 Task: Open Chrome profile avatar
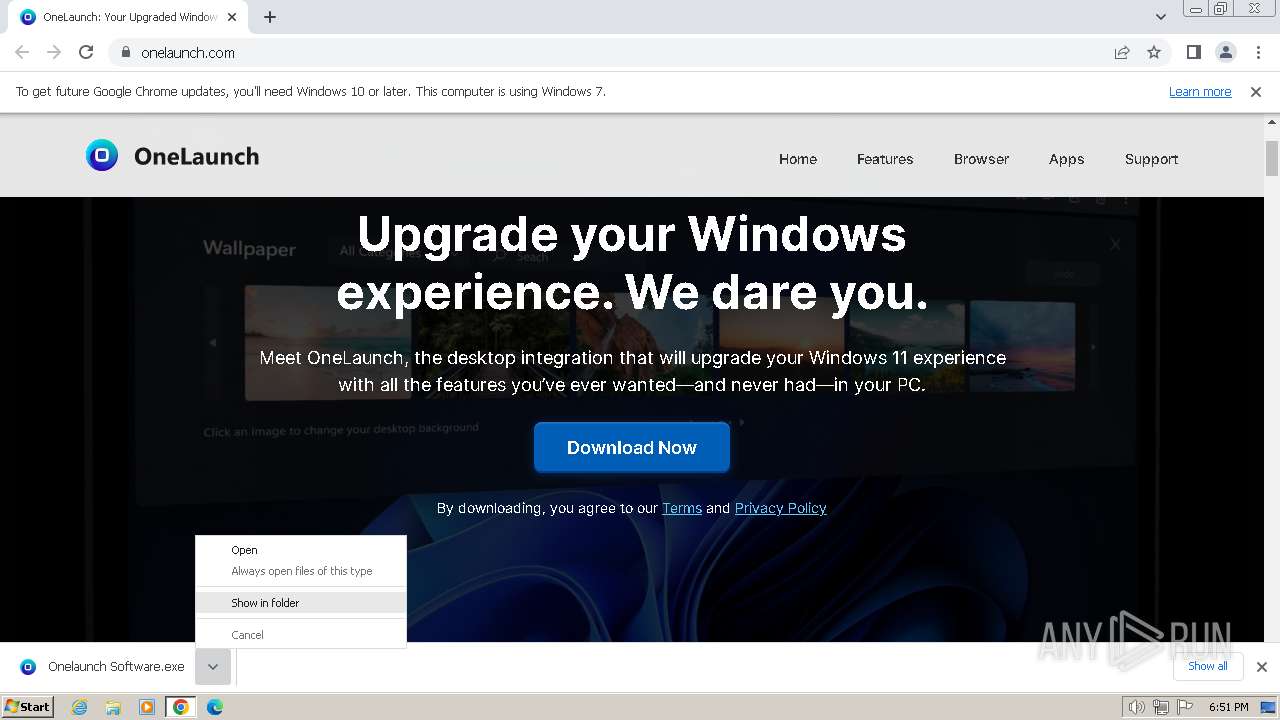click(x=1225, y=52)
